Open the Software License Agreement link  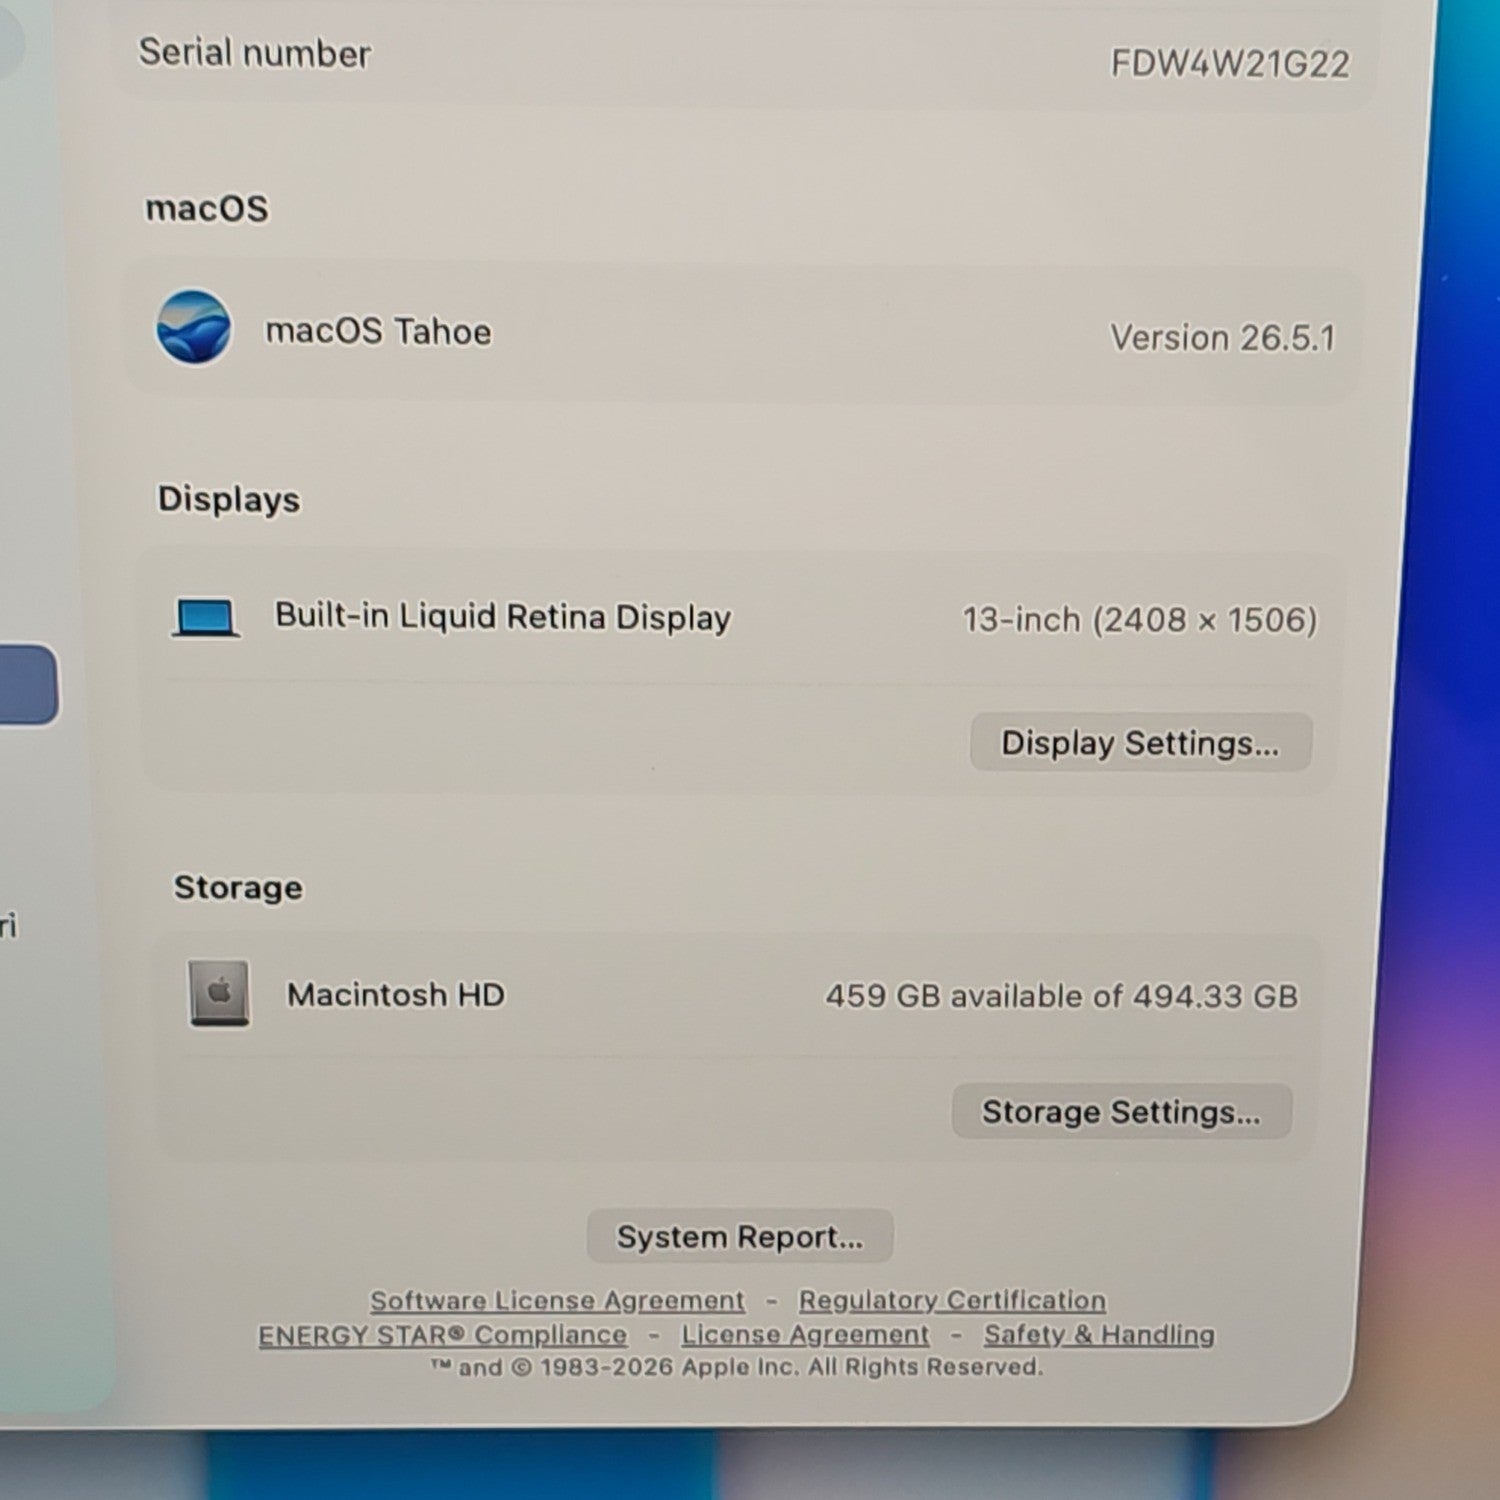pyautogui.click(x=558, y=1300)
